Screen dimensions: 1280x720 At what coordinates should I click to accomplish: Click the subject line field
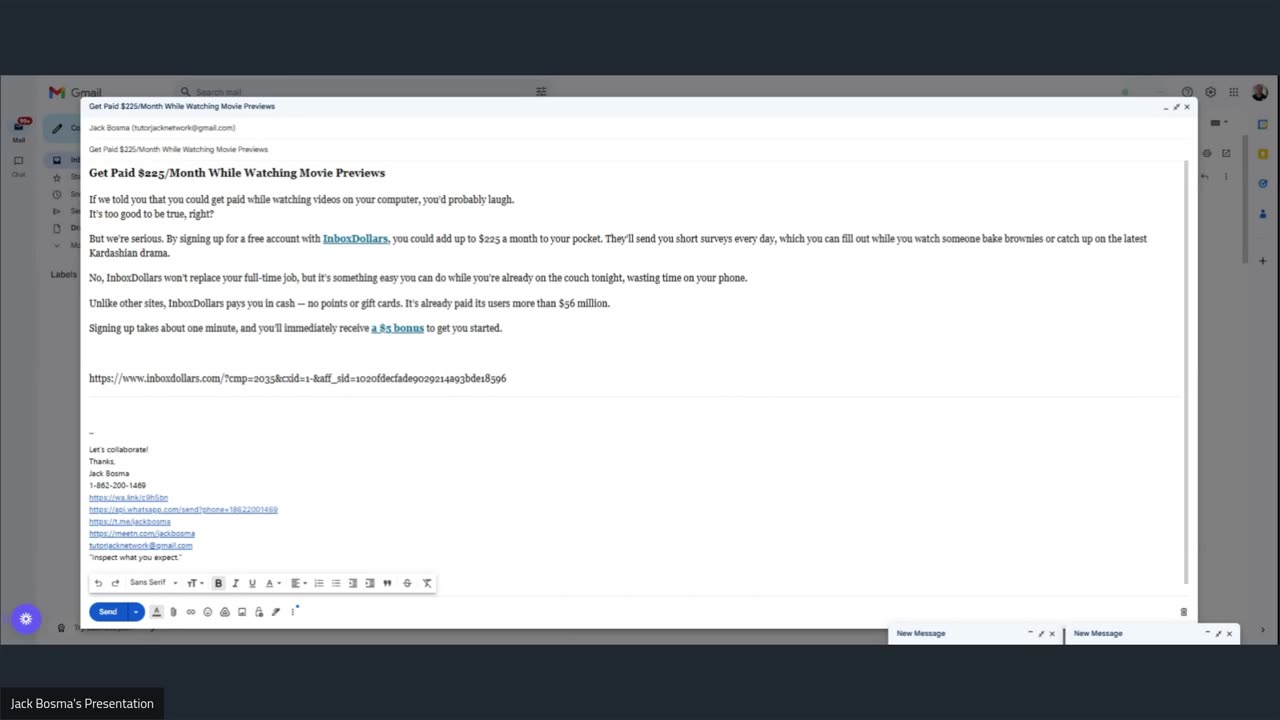[634, 149]
